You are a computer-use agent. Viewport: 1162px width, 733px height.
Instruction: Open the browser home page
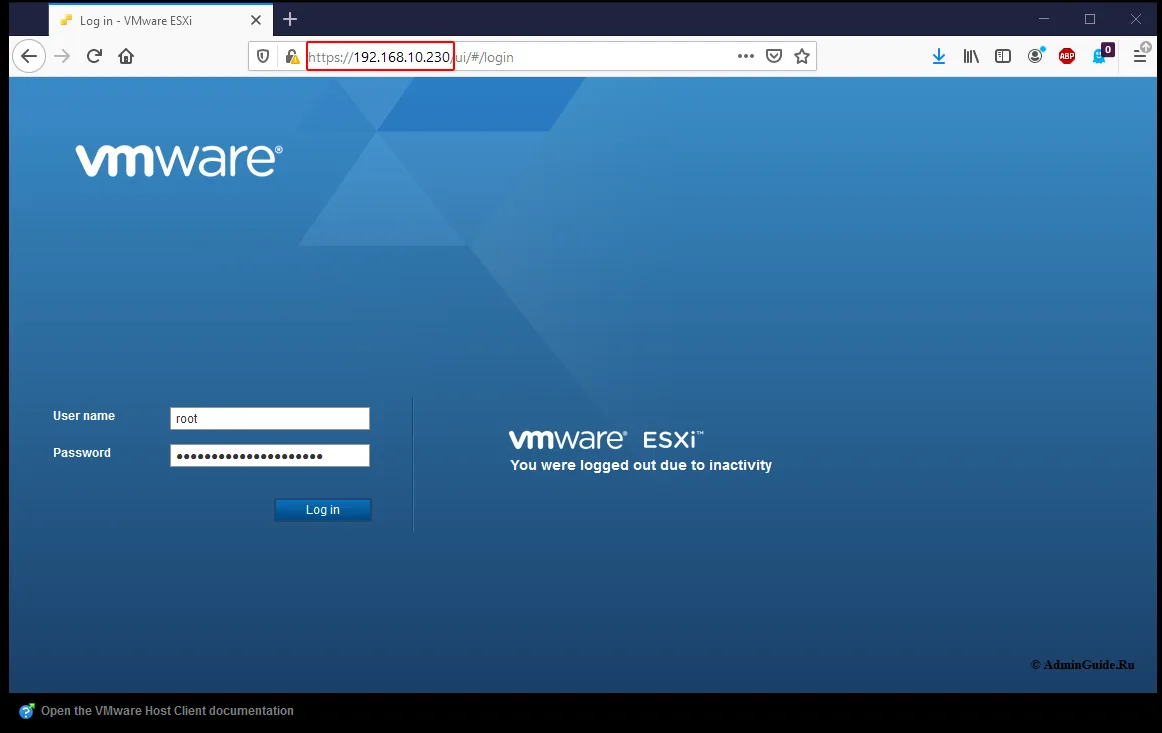point(126,56)
